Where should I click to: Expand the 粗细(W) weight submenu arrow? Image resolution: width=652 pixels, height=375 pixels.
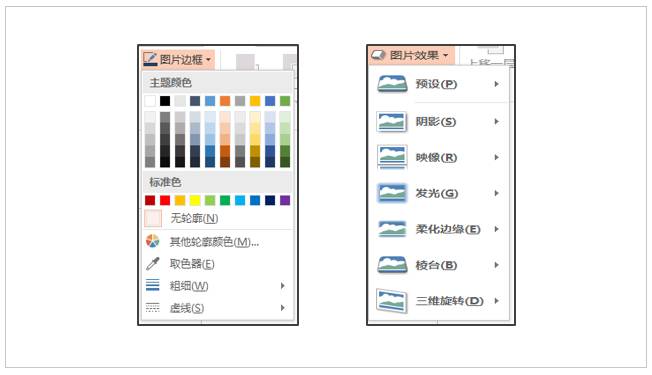(x=283, y=286)
